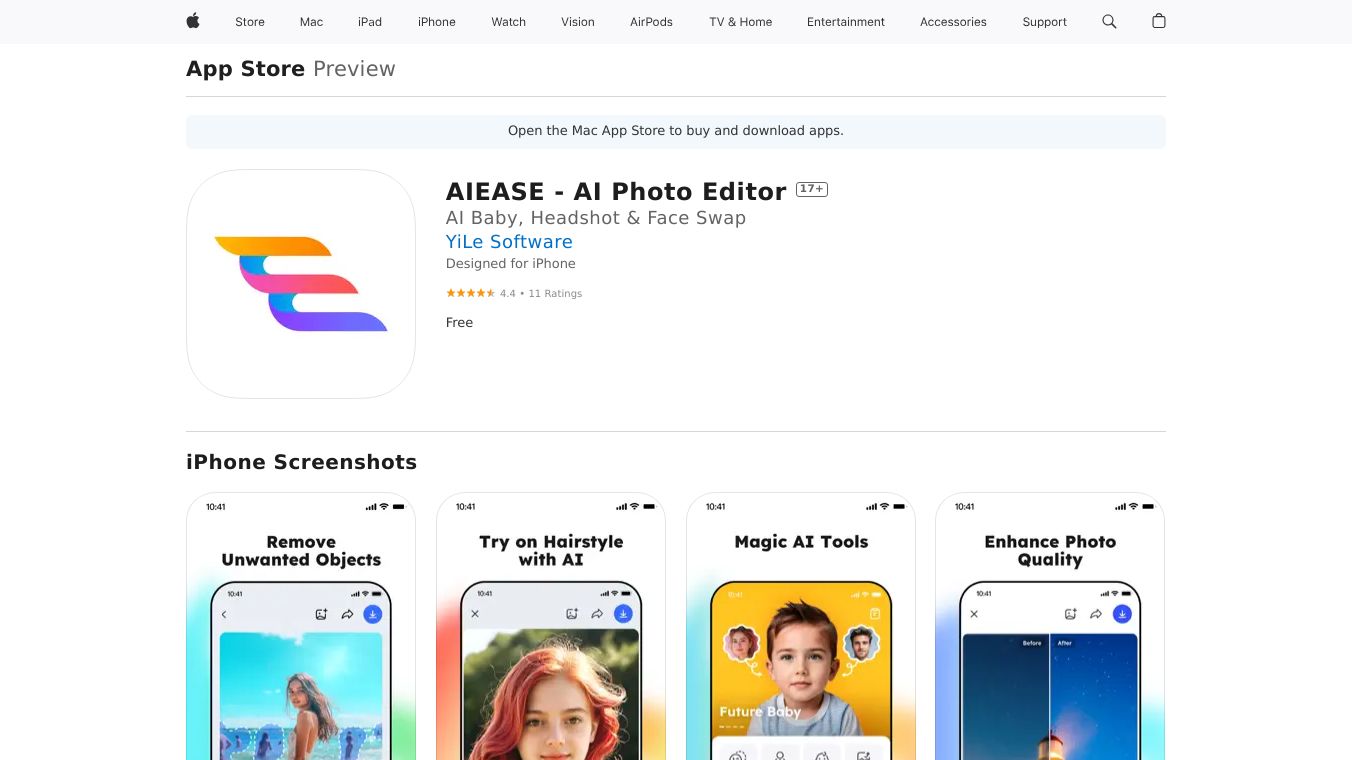Click the AIEASE app icon

coord(301,284)
